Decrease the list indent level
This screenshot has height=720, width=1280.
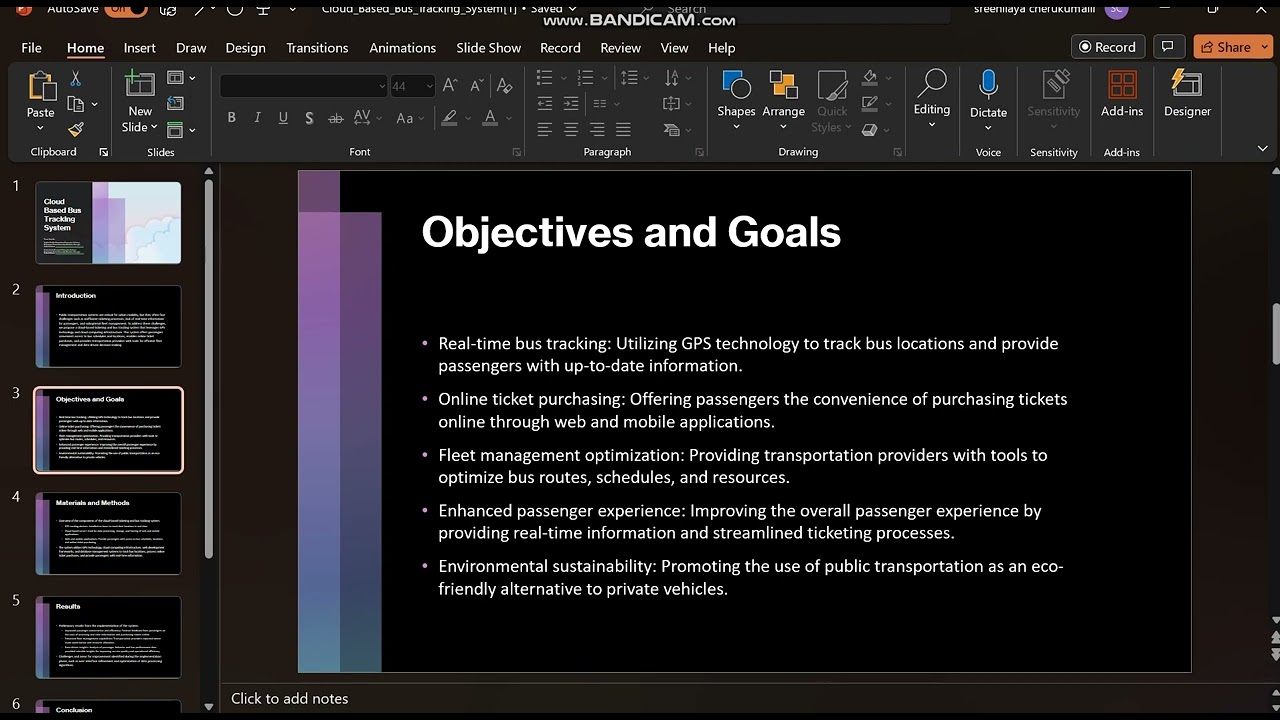[x=545, y=103]
